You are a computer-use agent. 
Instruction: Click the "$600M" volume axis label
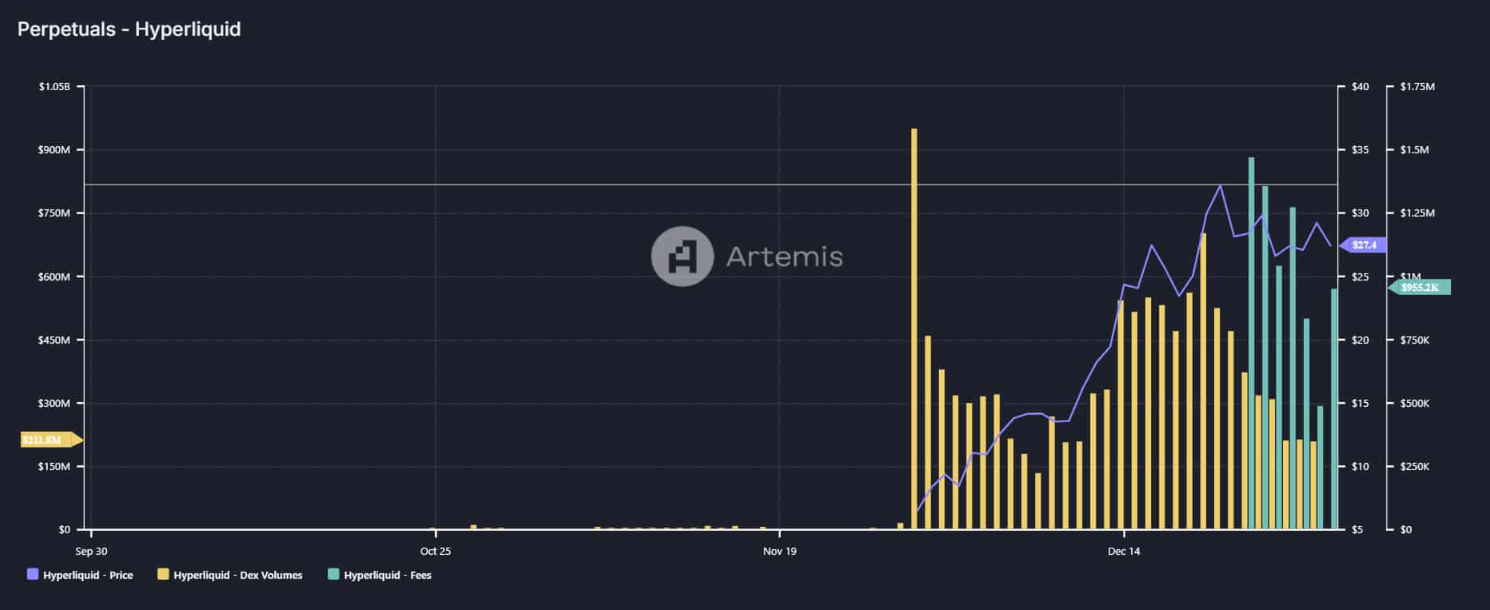[55, 277]
